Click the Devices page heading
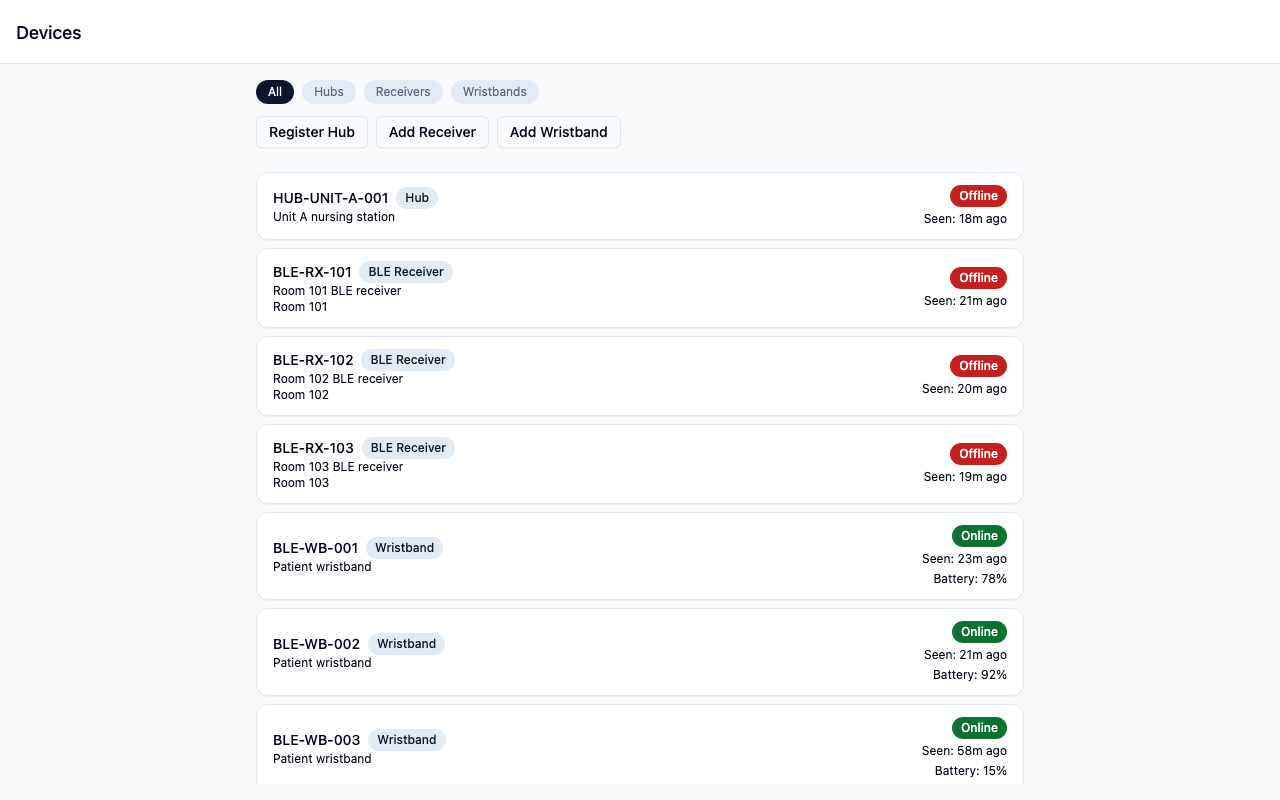The image size is (1280, 800). [49, 33]
